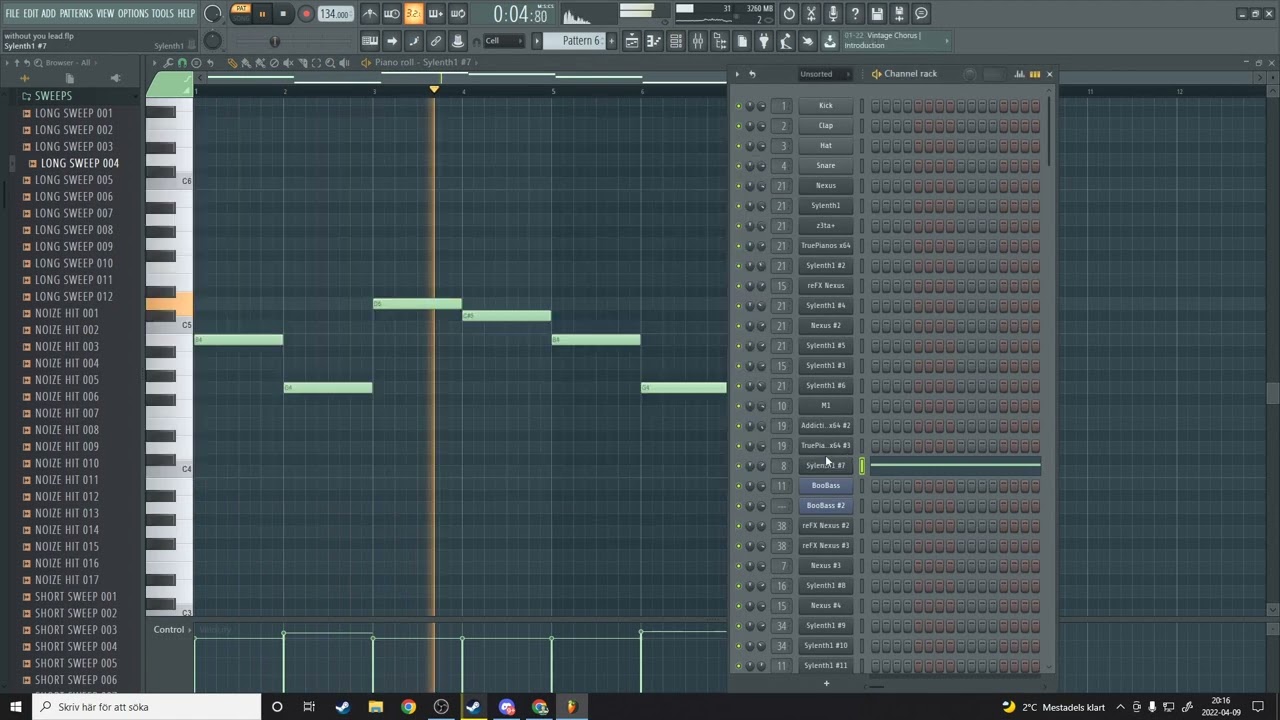Open the piano roll toolbar icon next to playlist

pyautogui.click(x=654, y=41)
